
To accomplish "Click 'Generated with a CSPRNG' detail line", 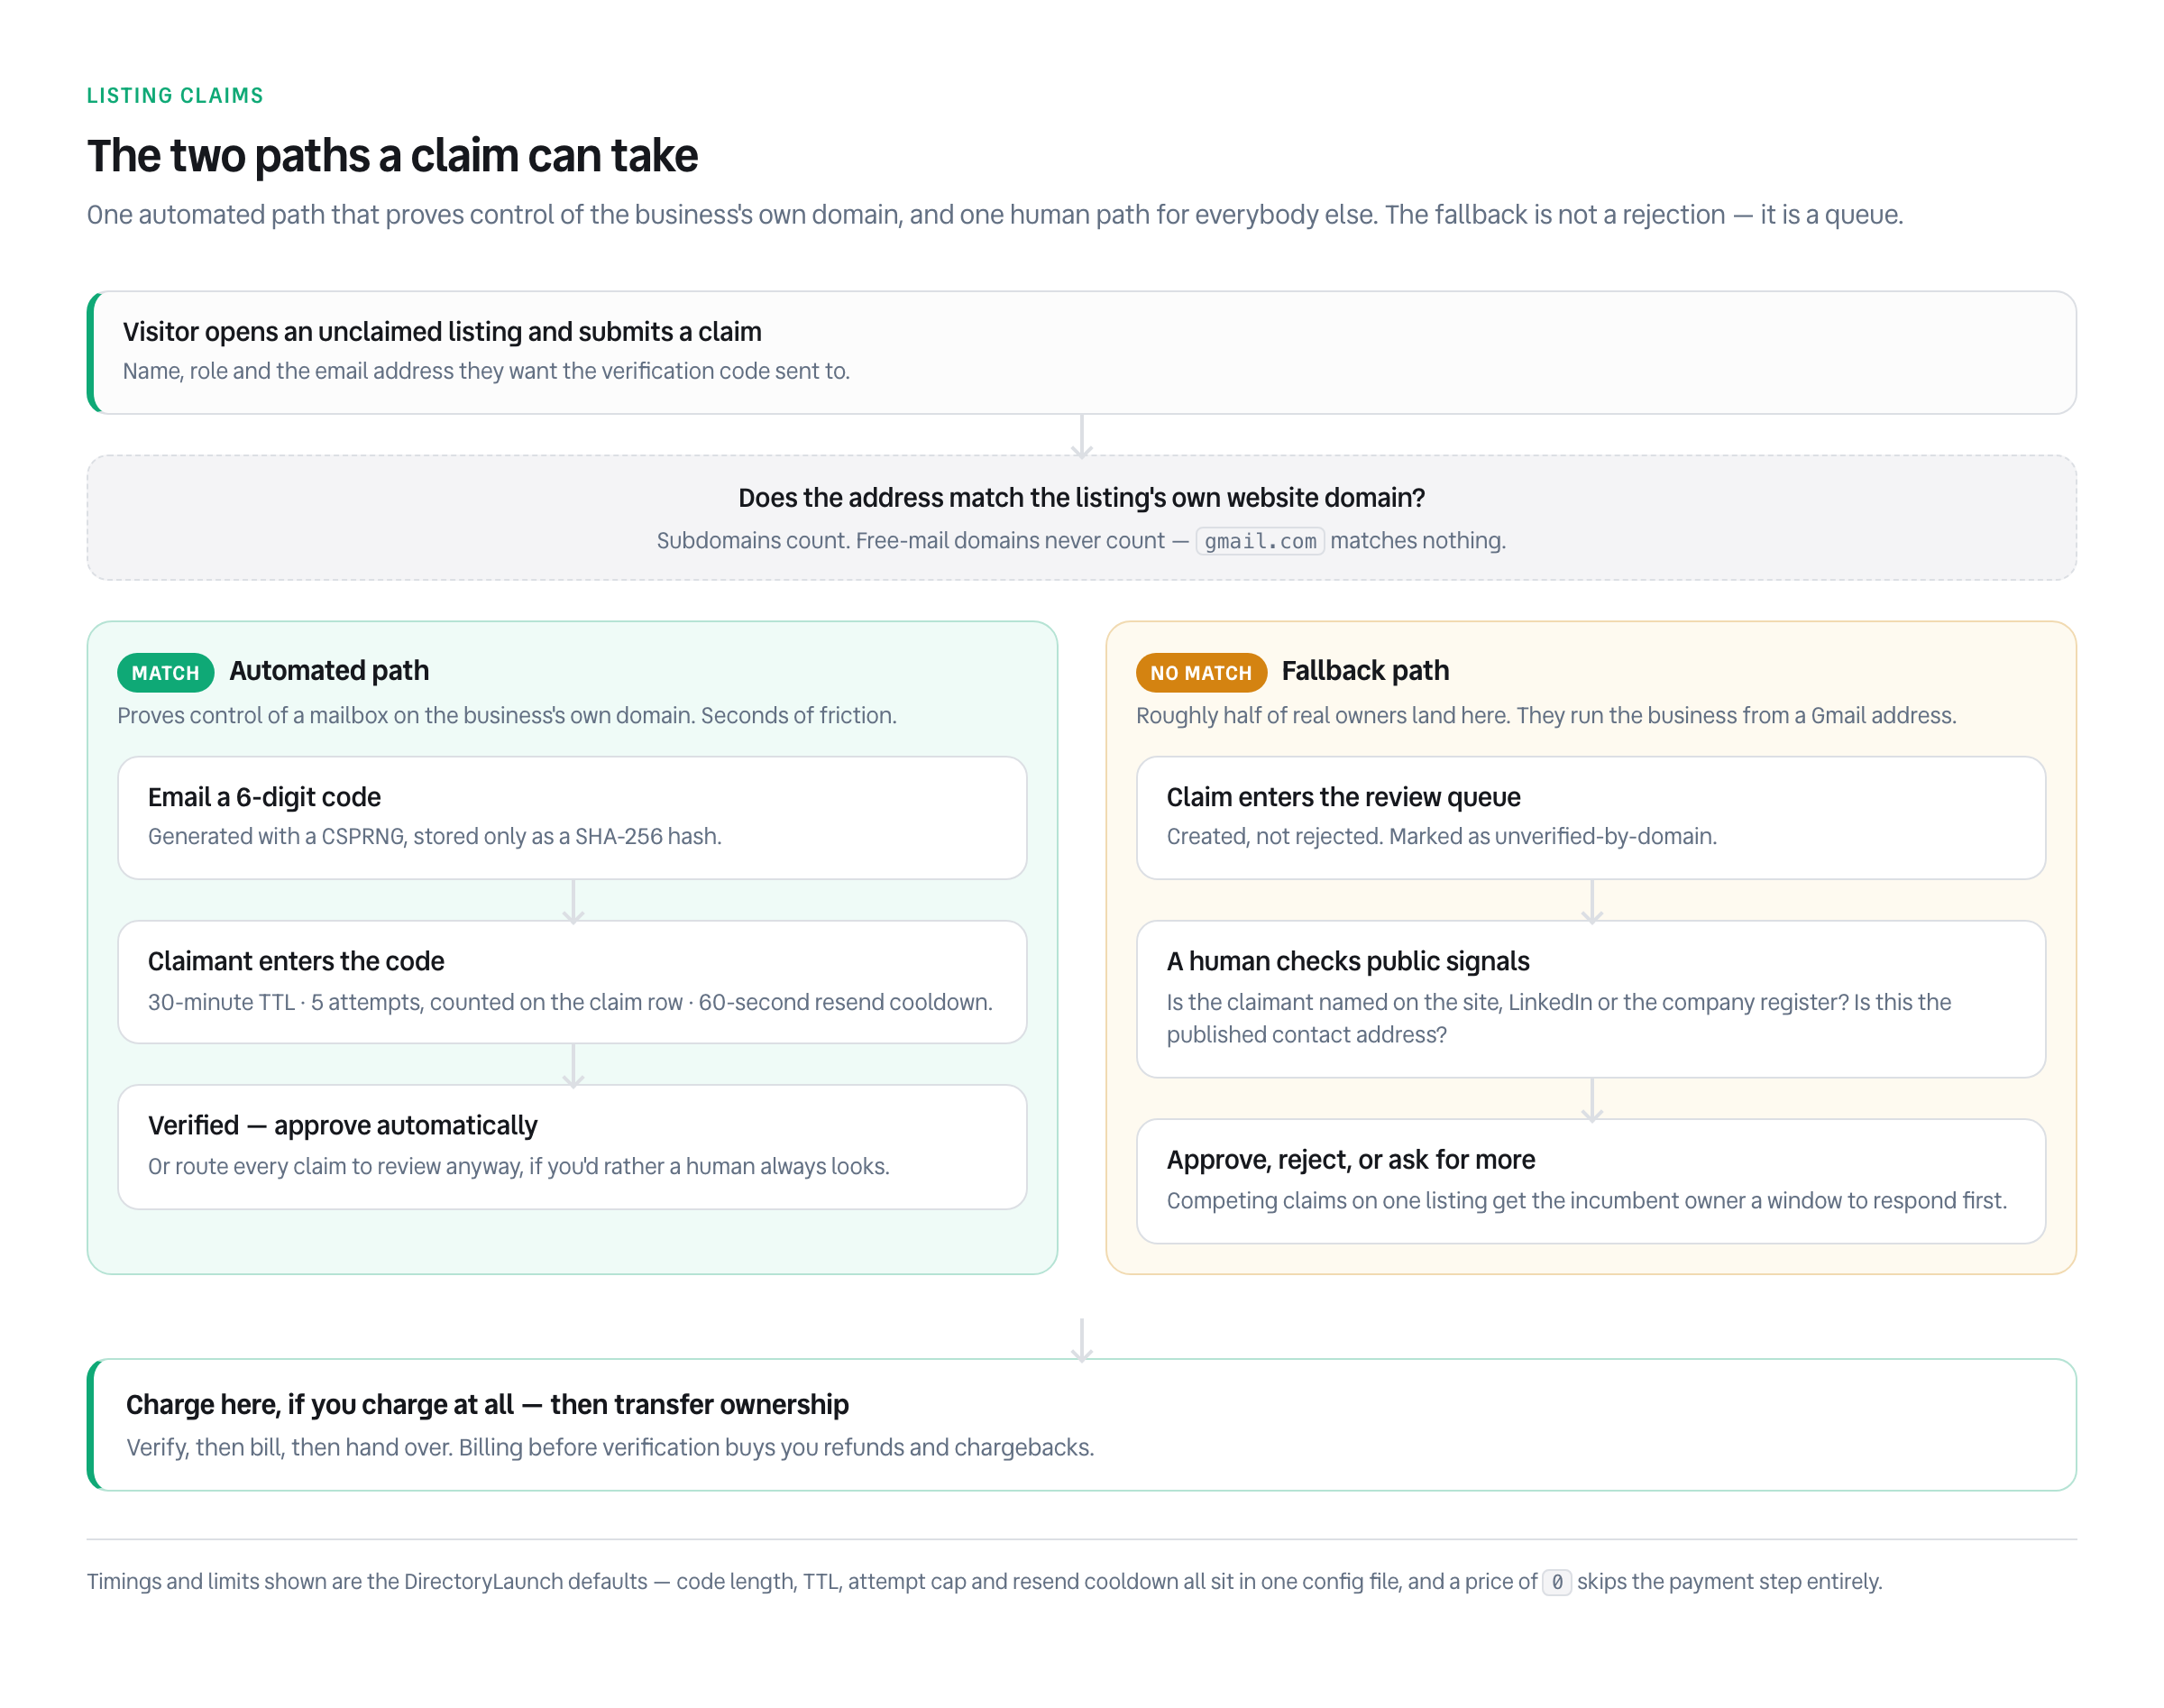I will coord(434,836).
